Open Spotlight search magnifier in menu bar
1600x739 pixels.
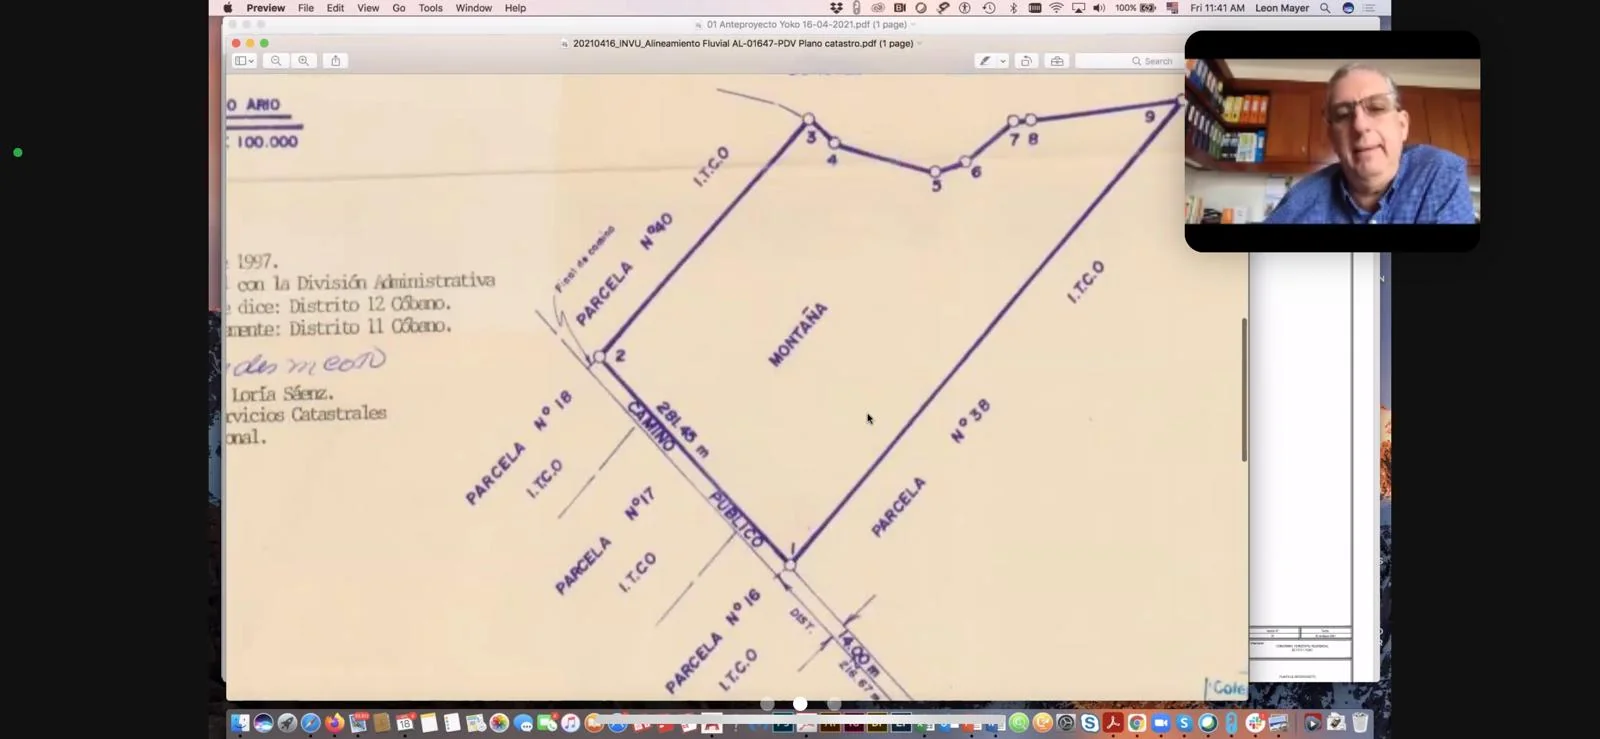click(x=1325, y=8)
